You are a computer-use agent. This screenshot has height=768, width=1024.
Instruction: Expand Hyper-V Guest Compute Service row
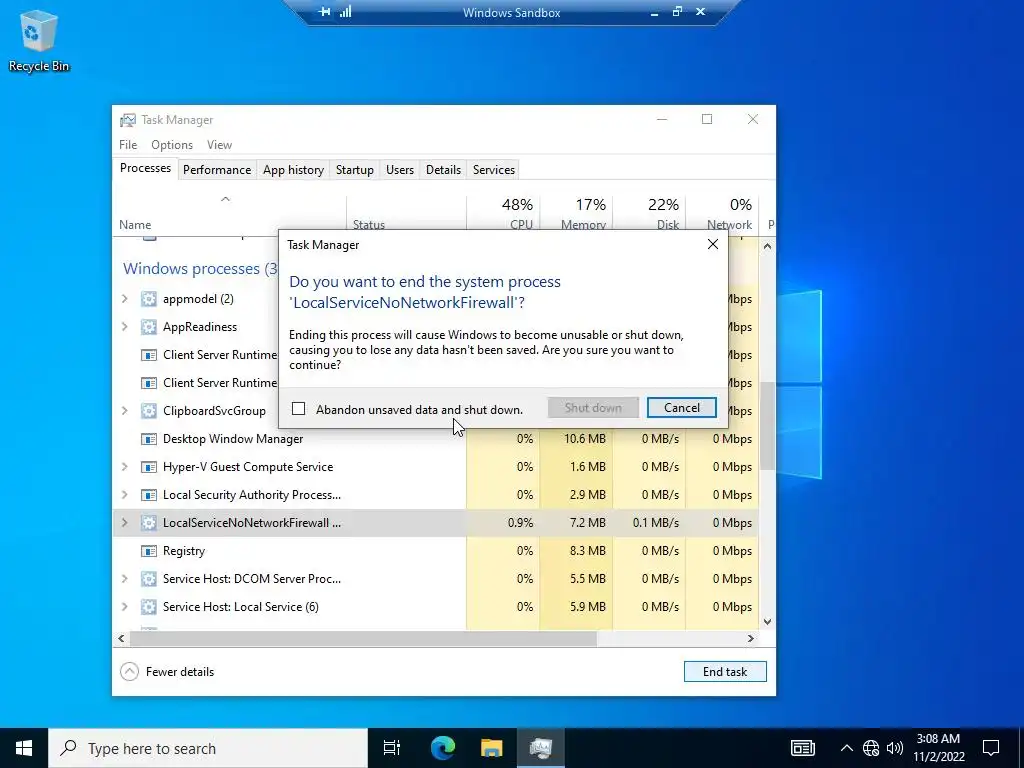[125, 467]
